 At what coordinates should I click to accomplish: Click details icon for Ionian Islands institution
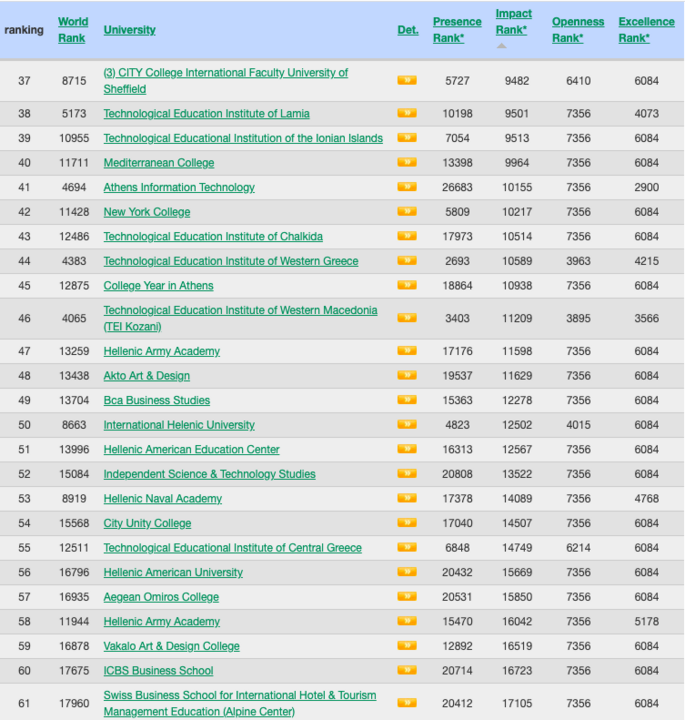pos(407,138)
